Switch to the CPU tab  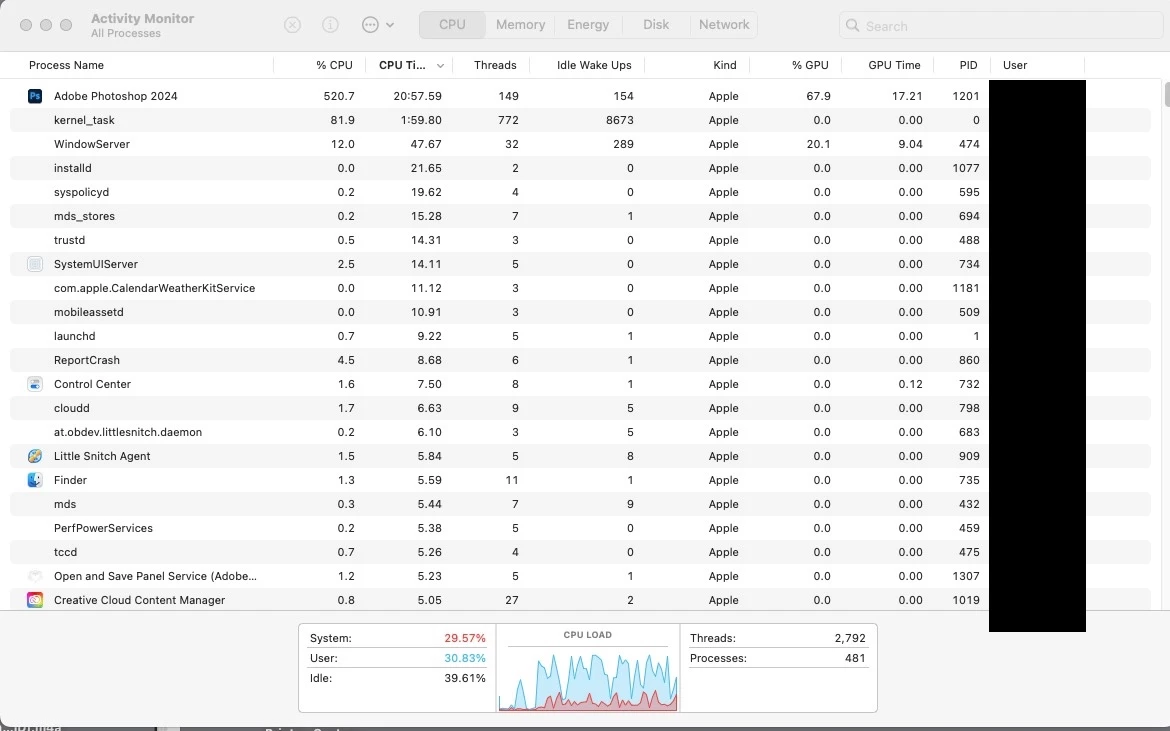coord(452,25)
